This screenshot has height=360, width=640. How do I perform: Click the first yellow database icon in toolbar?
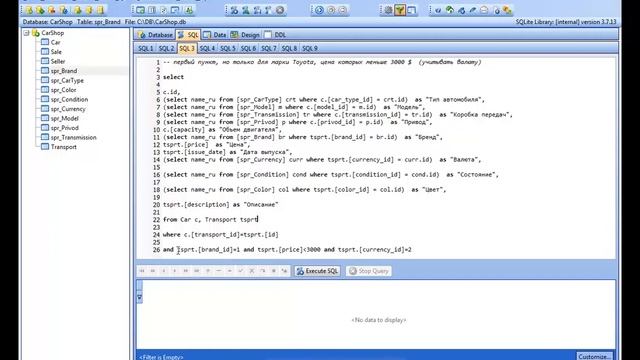(x=29, y=10)
